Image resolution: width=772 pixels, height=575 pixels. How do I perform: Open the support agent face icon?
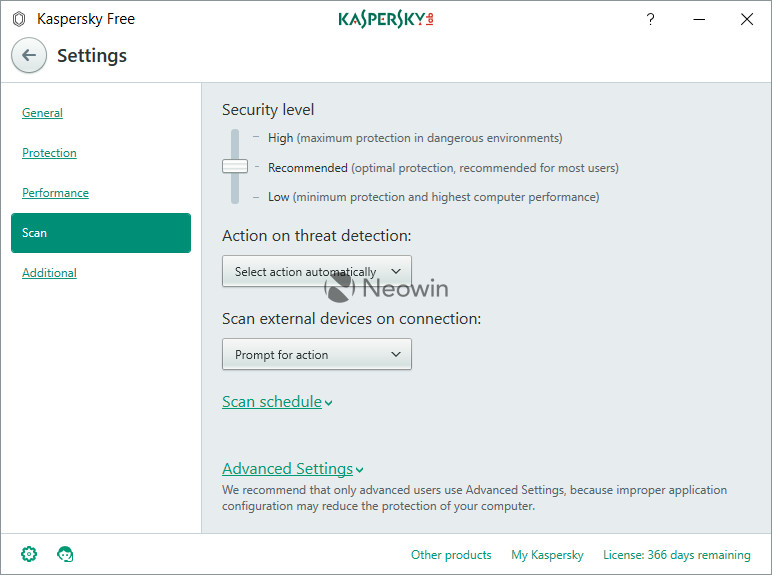[65, 554]
